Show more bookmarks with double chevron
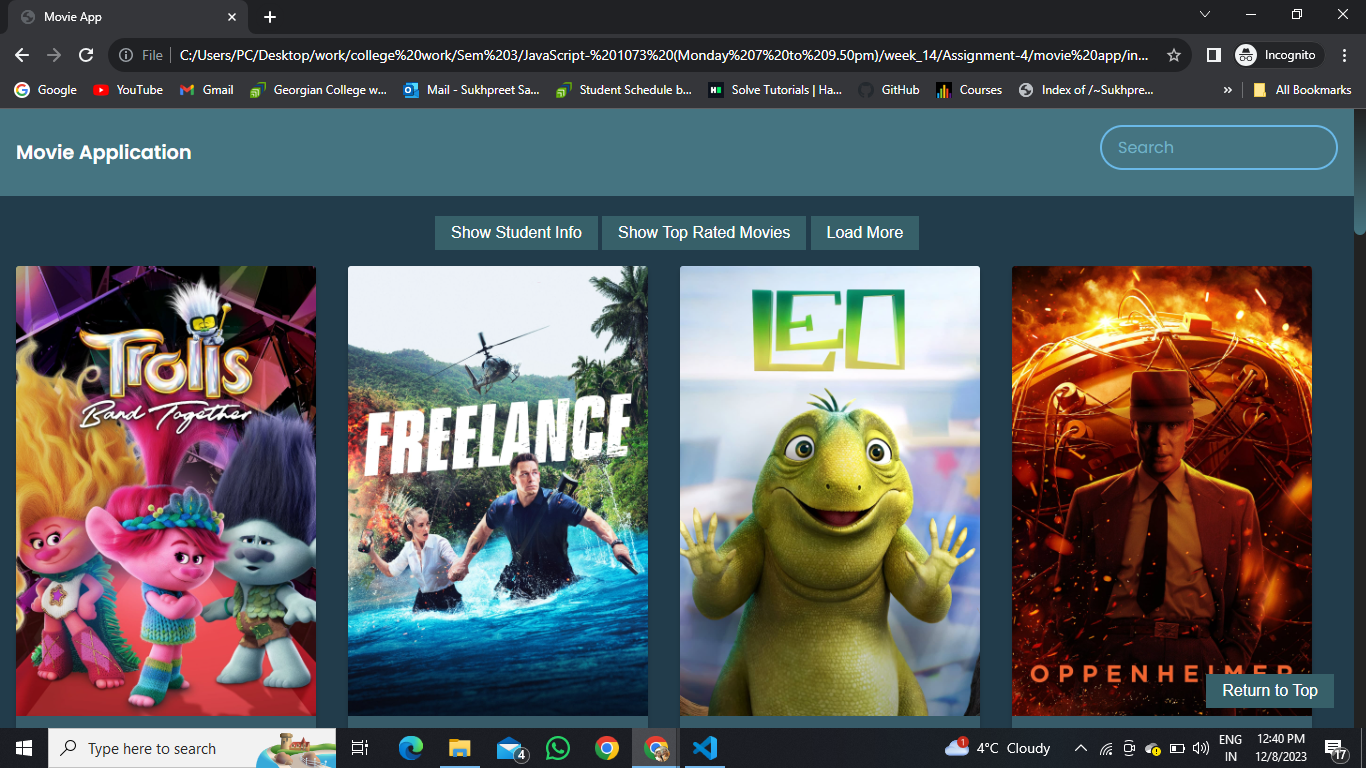The height and width of the screenshot is (768, 1366). pyautogui.click(x=1227, y=90)
